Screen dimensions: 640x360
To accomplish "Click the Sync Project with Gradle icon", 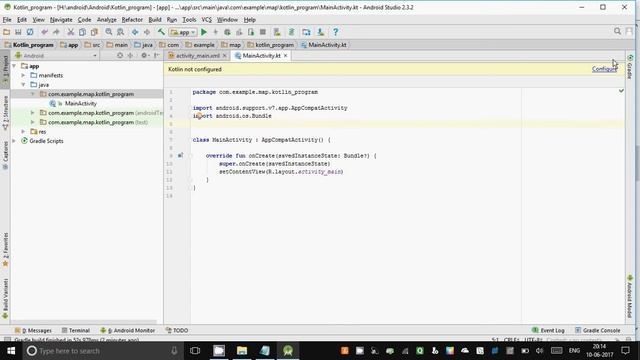I will [x=291, y=32].
